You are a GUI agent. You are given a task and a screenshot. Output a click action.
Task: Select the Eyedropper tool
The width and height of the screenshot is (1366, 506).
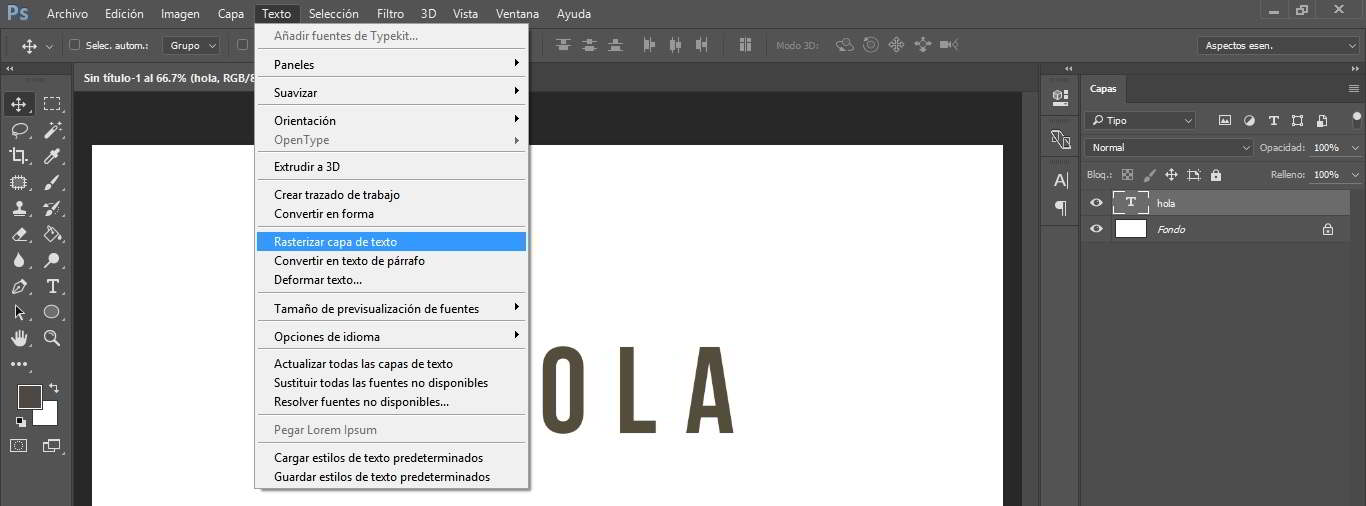pyautogui.click(x=52, y=156)
